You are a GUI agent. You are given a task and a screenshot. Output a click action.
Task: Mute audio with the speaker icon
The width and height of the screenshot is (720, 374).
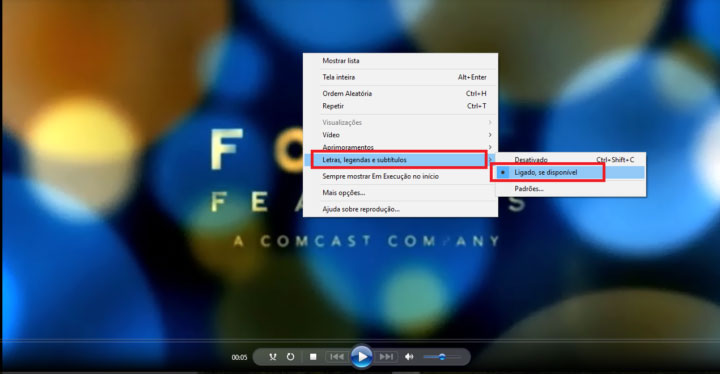pyautogui.click(x=409, y=357)
